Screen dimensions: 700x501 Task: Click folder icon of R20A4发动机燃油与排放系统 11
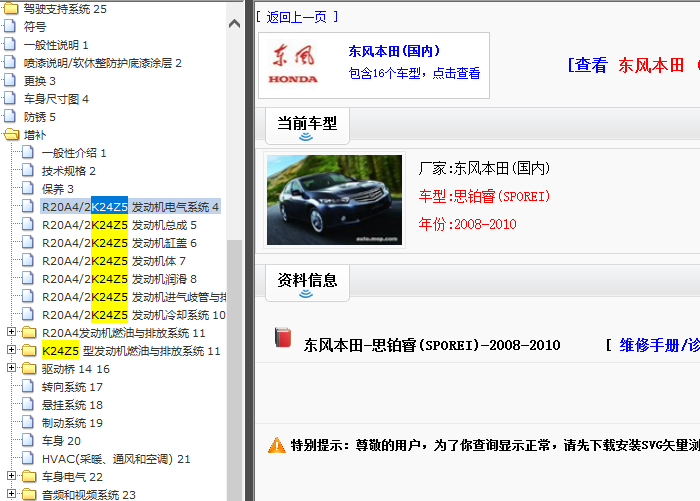click(29, 333)
